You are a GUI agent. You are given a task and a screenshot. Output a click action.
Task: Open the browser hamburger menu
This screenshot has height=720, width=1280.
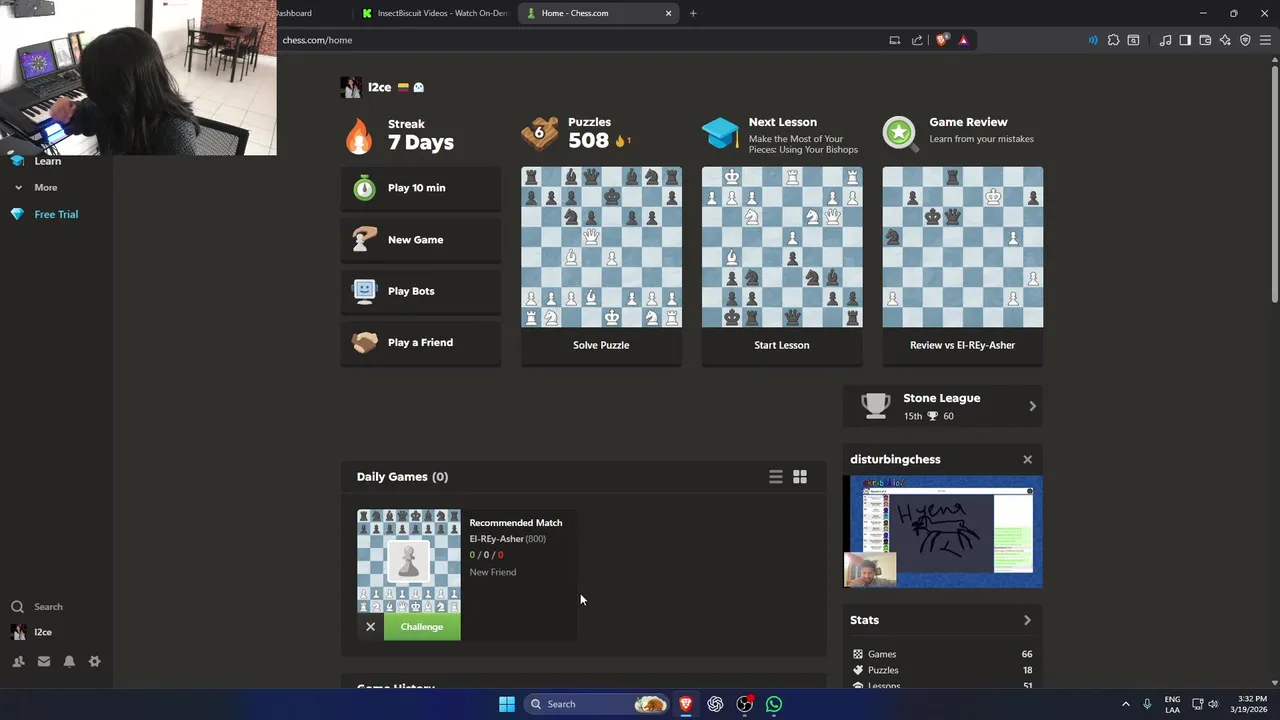click(1265, 40)
